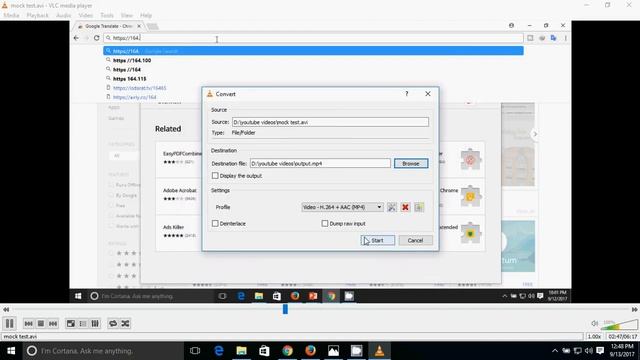The image size is (640, 360).
Task: Close the Convert dialog with X
Action: point(428,94)
